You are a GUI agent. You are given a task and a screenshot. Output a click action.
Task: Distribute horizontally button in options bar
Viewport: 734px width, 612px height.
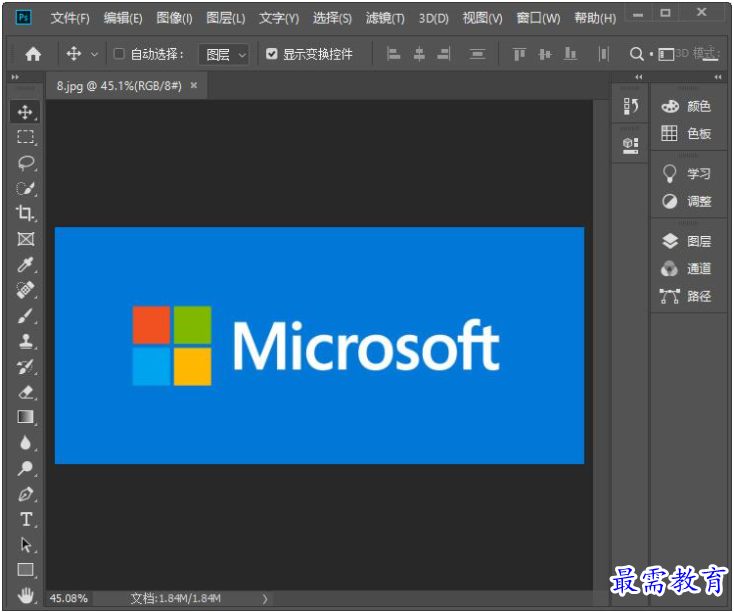[603, 54]
